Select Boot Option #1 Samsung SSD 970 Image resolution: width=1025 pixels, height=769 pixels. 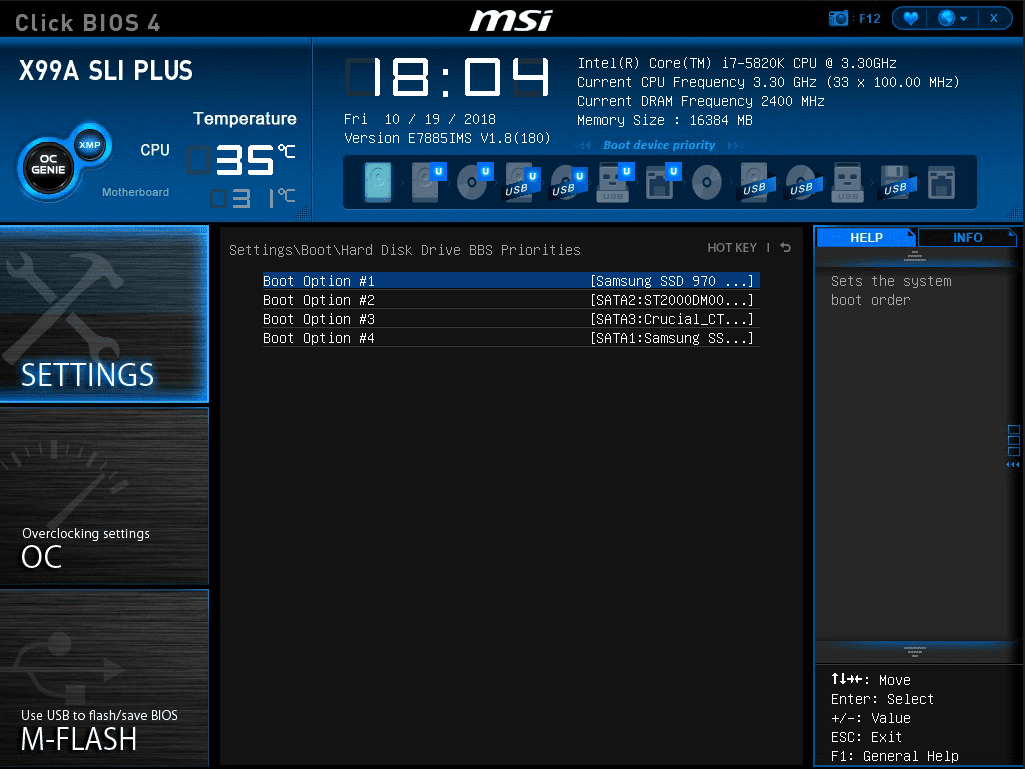[x=511, y=281]
